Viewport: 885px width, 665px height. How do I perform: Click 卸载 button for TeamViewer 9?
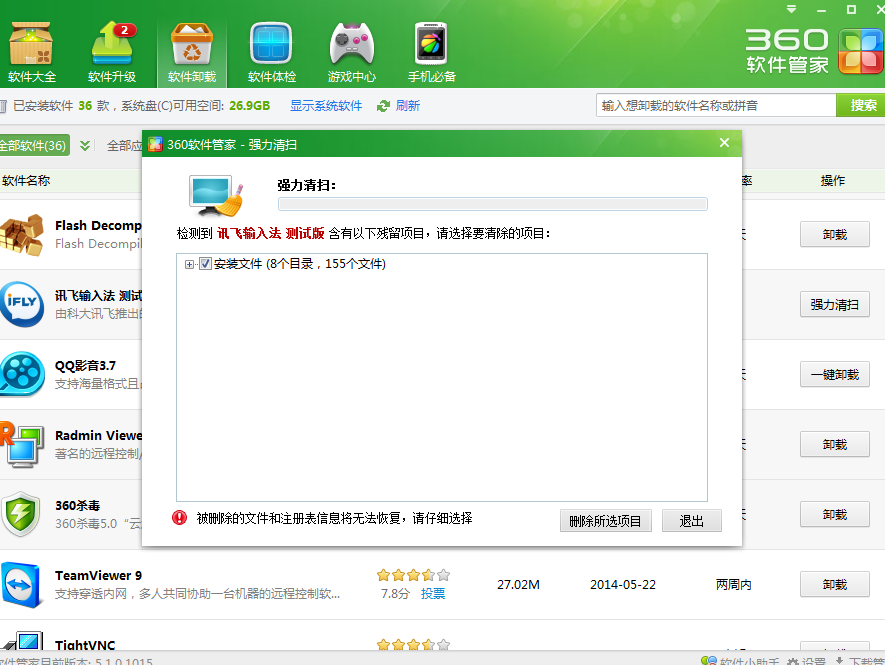pos(834,585)
